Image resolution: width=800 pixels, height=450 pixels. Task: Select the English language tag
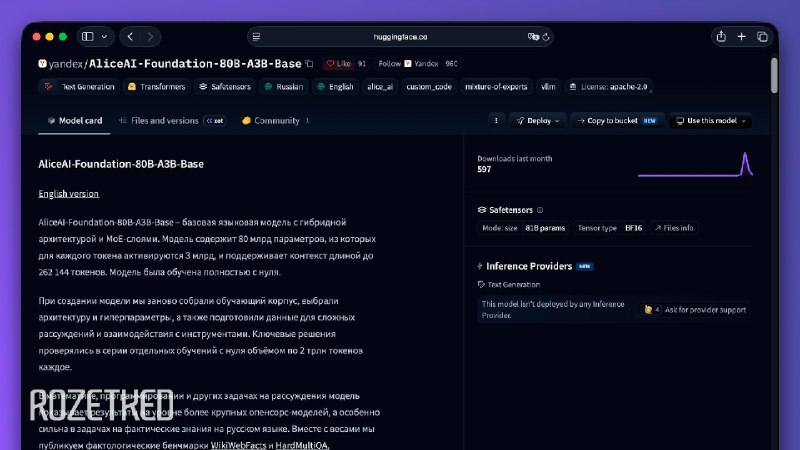[335, 87]
